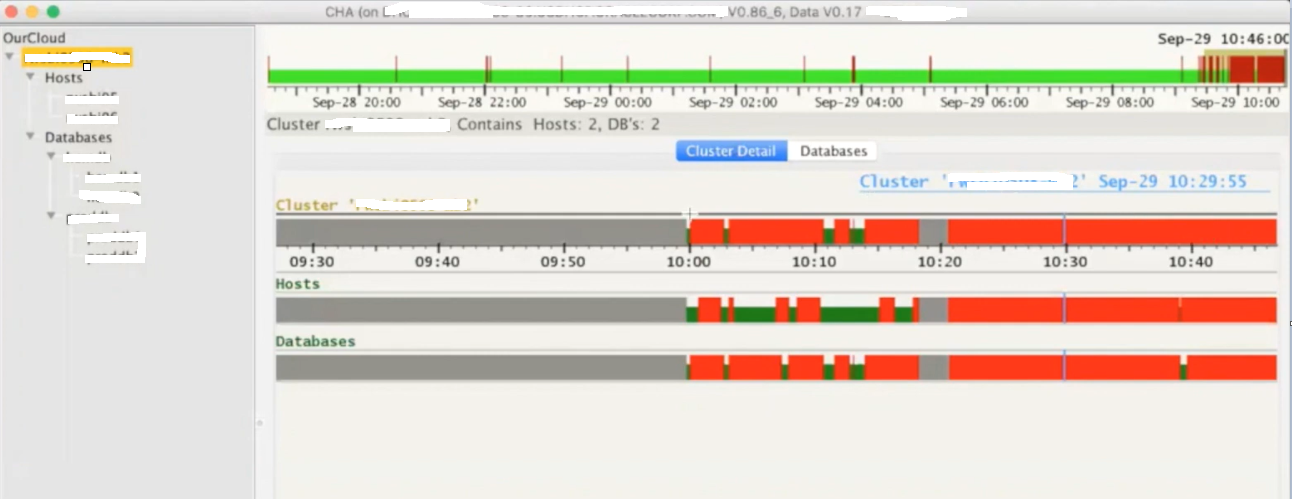Collapse the first database under Databases

[x=52, y=157]
